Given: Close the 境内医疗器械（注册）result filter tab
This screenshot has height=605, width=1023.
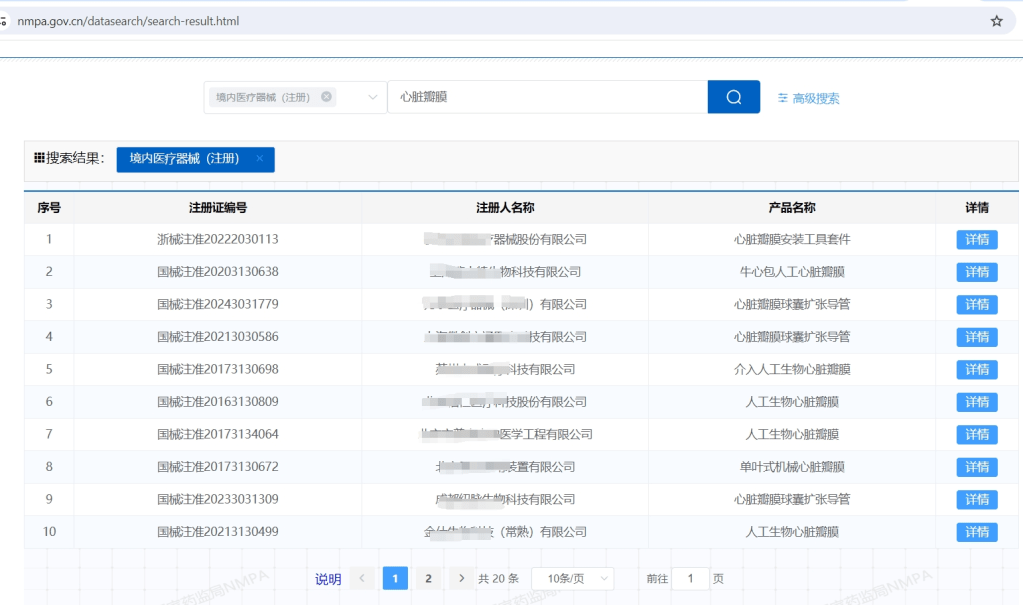Looking at the screenshot, I should [x=260, y=159].
